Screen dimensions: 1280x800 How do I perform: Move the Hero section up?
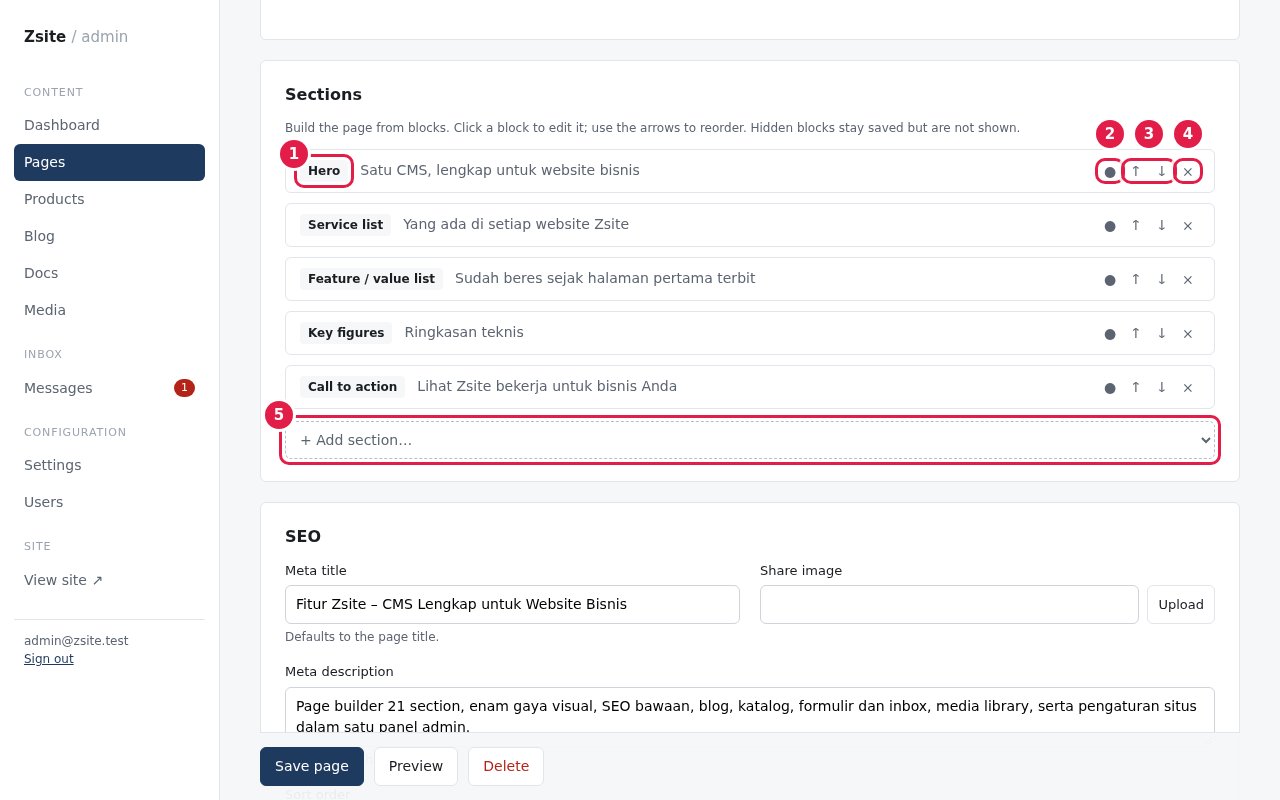(x=1136, y=171)
